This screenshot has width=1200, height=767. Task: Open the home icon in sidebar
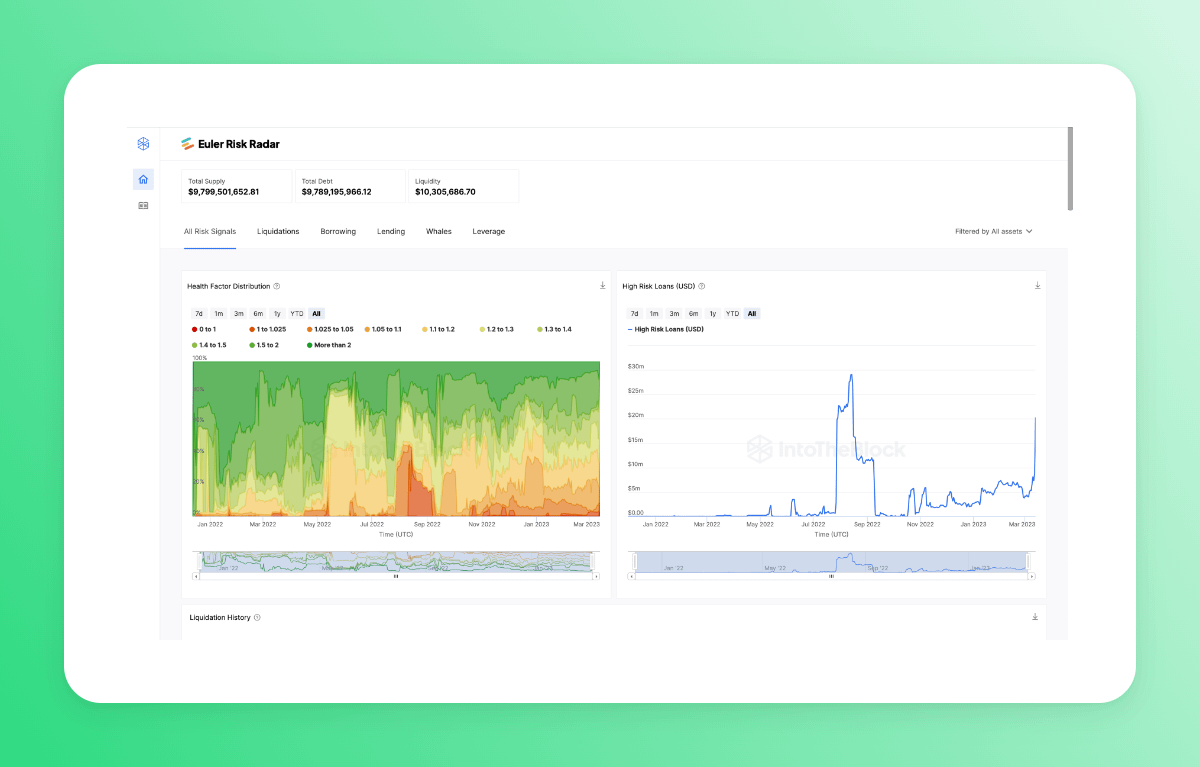tap(143, 180)
